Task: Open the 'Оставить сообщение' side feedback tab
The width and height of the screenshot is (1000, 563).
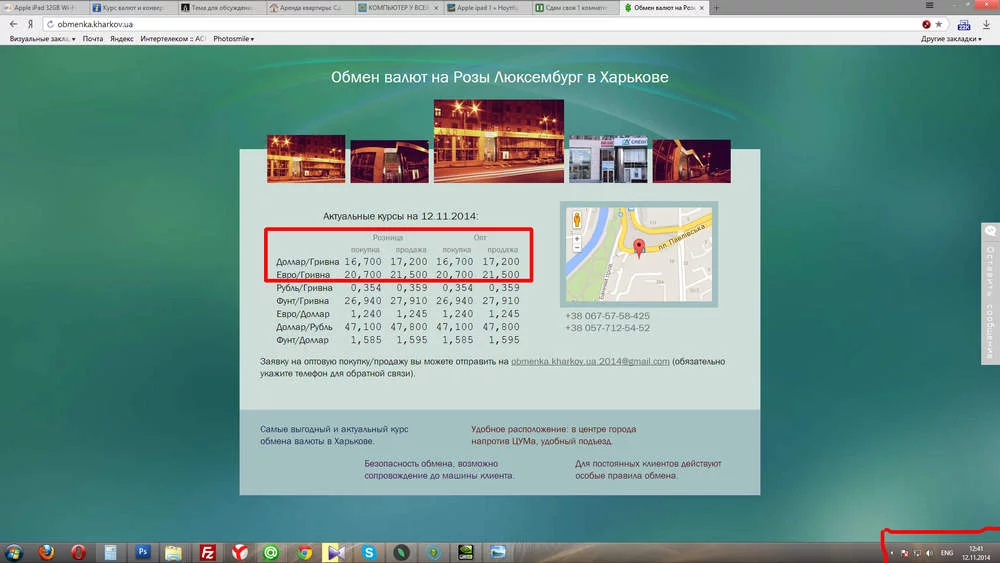Action: pos(990,293)
